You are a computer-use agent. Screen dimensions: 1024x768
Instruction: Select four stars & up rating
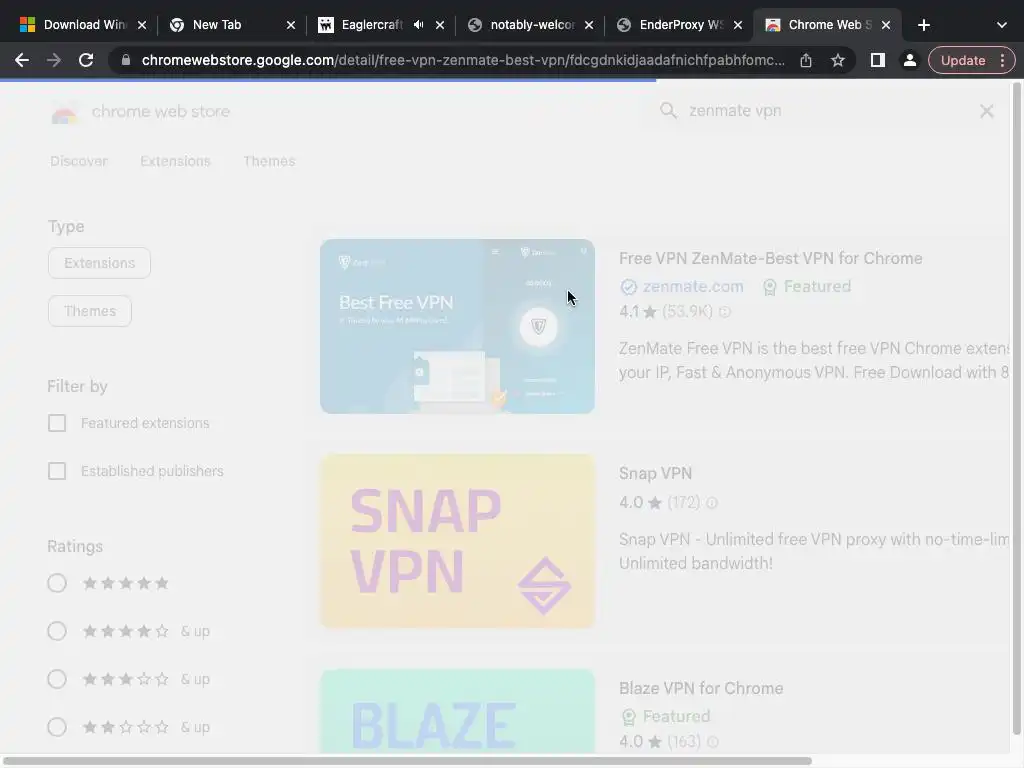click(57, 631)
